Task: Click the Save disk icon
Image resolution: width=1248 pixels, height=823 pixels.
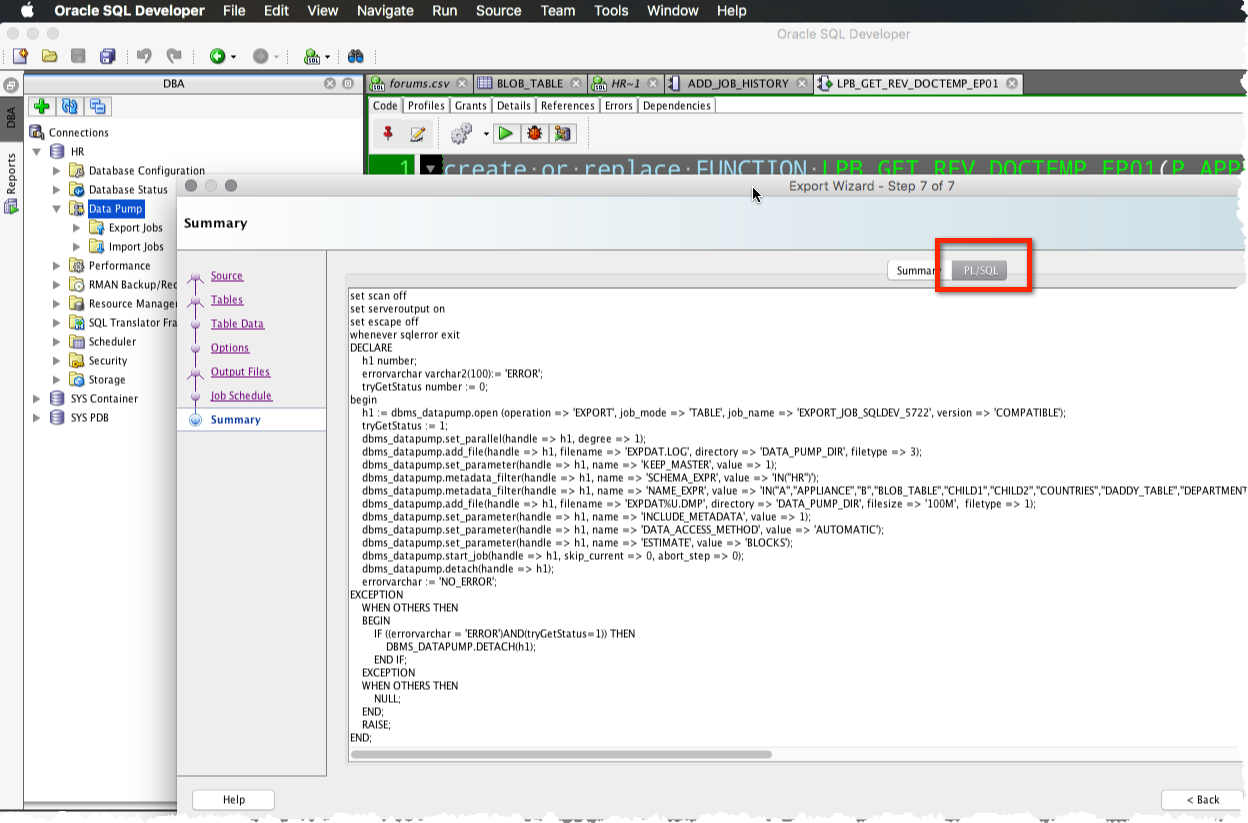Action: coord(78,57)
